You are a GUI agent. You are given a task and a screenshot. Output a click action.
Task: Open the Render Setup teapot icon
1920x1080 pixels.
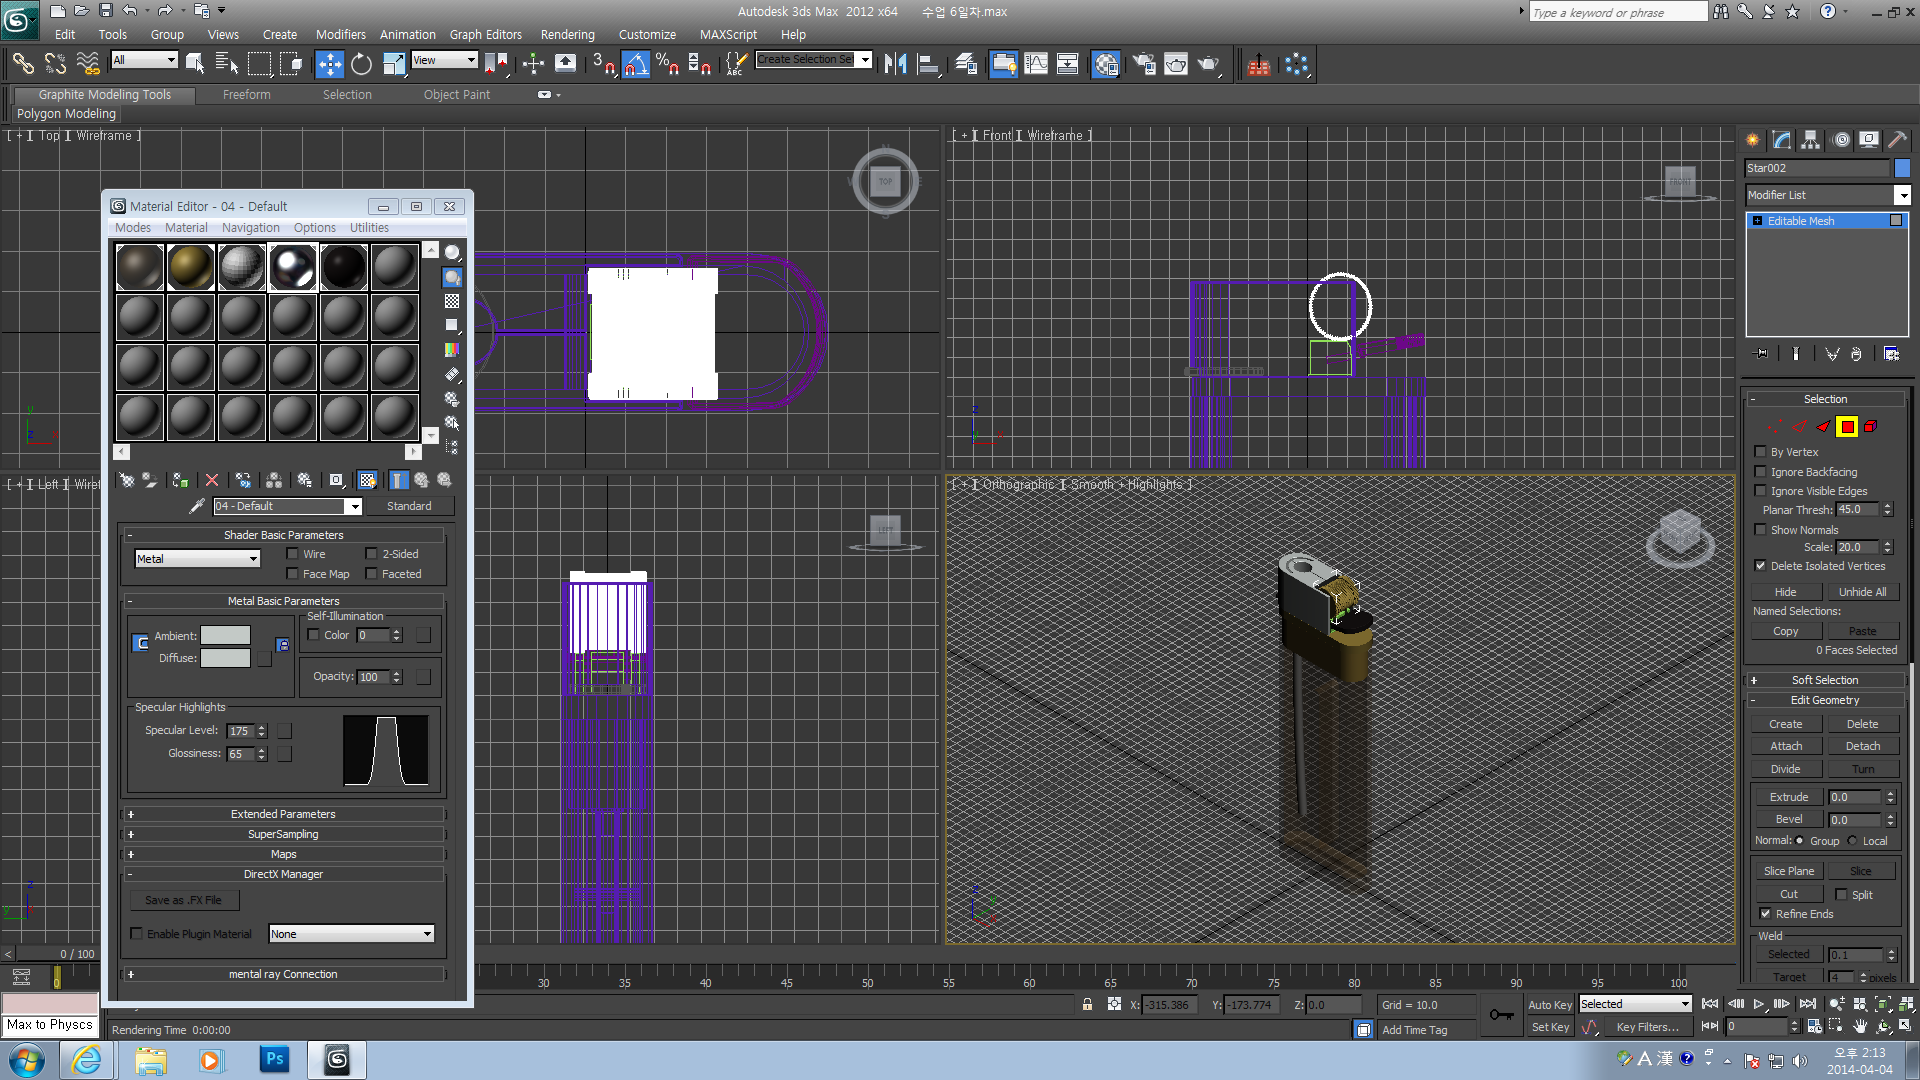click(x=1144, y=64)
